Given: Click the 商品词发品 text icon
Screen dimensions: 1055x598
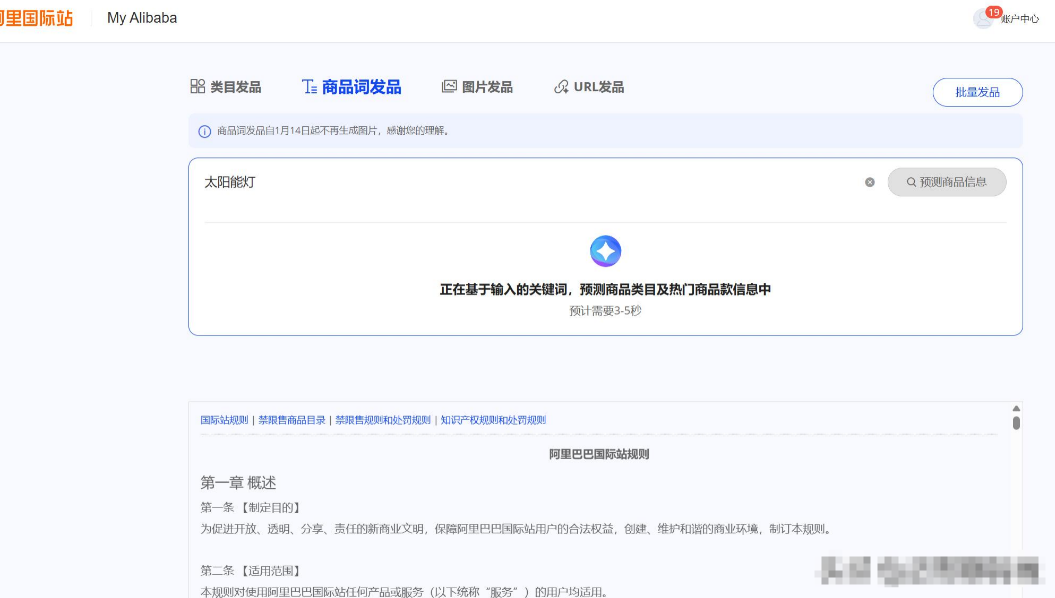Looking at the screenshot, I should coord(310,87).
